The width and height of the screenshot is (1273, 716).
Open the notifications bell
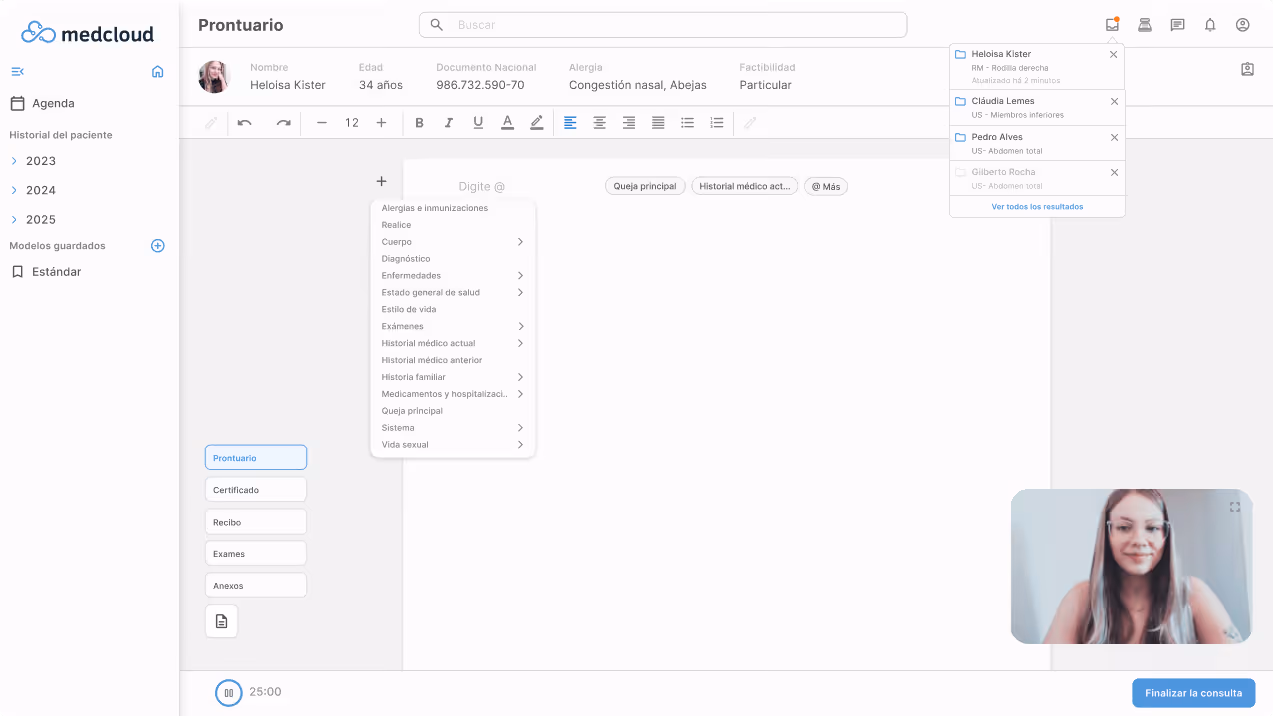point(1210,25)
